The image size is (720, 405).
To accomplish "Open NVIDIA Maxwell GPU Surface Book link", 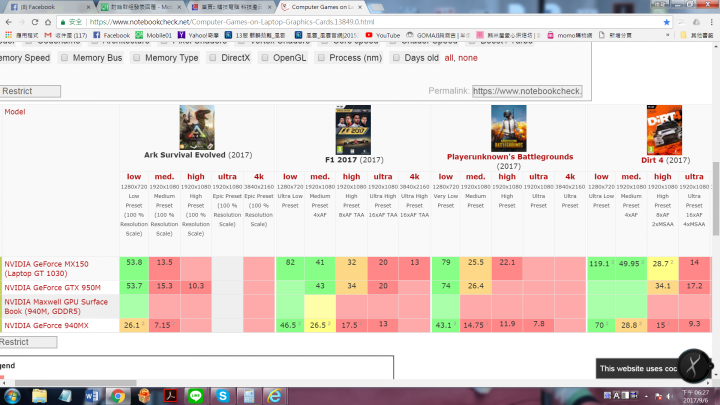I will point(56,306).
